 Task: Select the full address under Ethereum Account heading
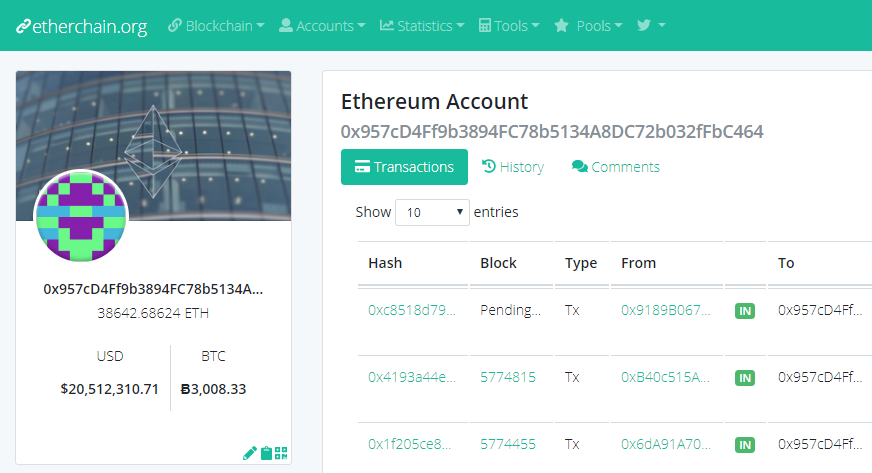tap(552, 132)
